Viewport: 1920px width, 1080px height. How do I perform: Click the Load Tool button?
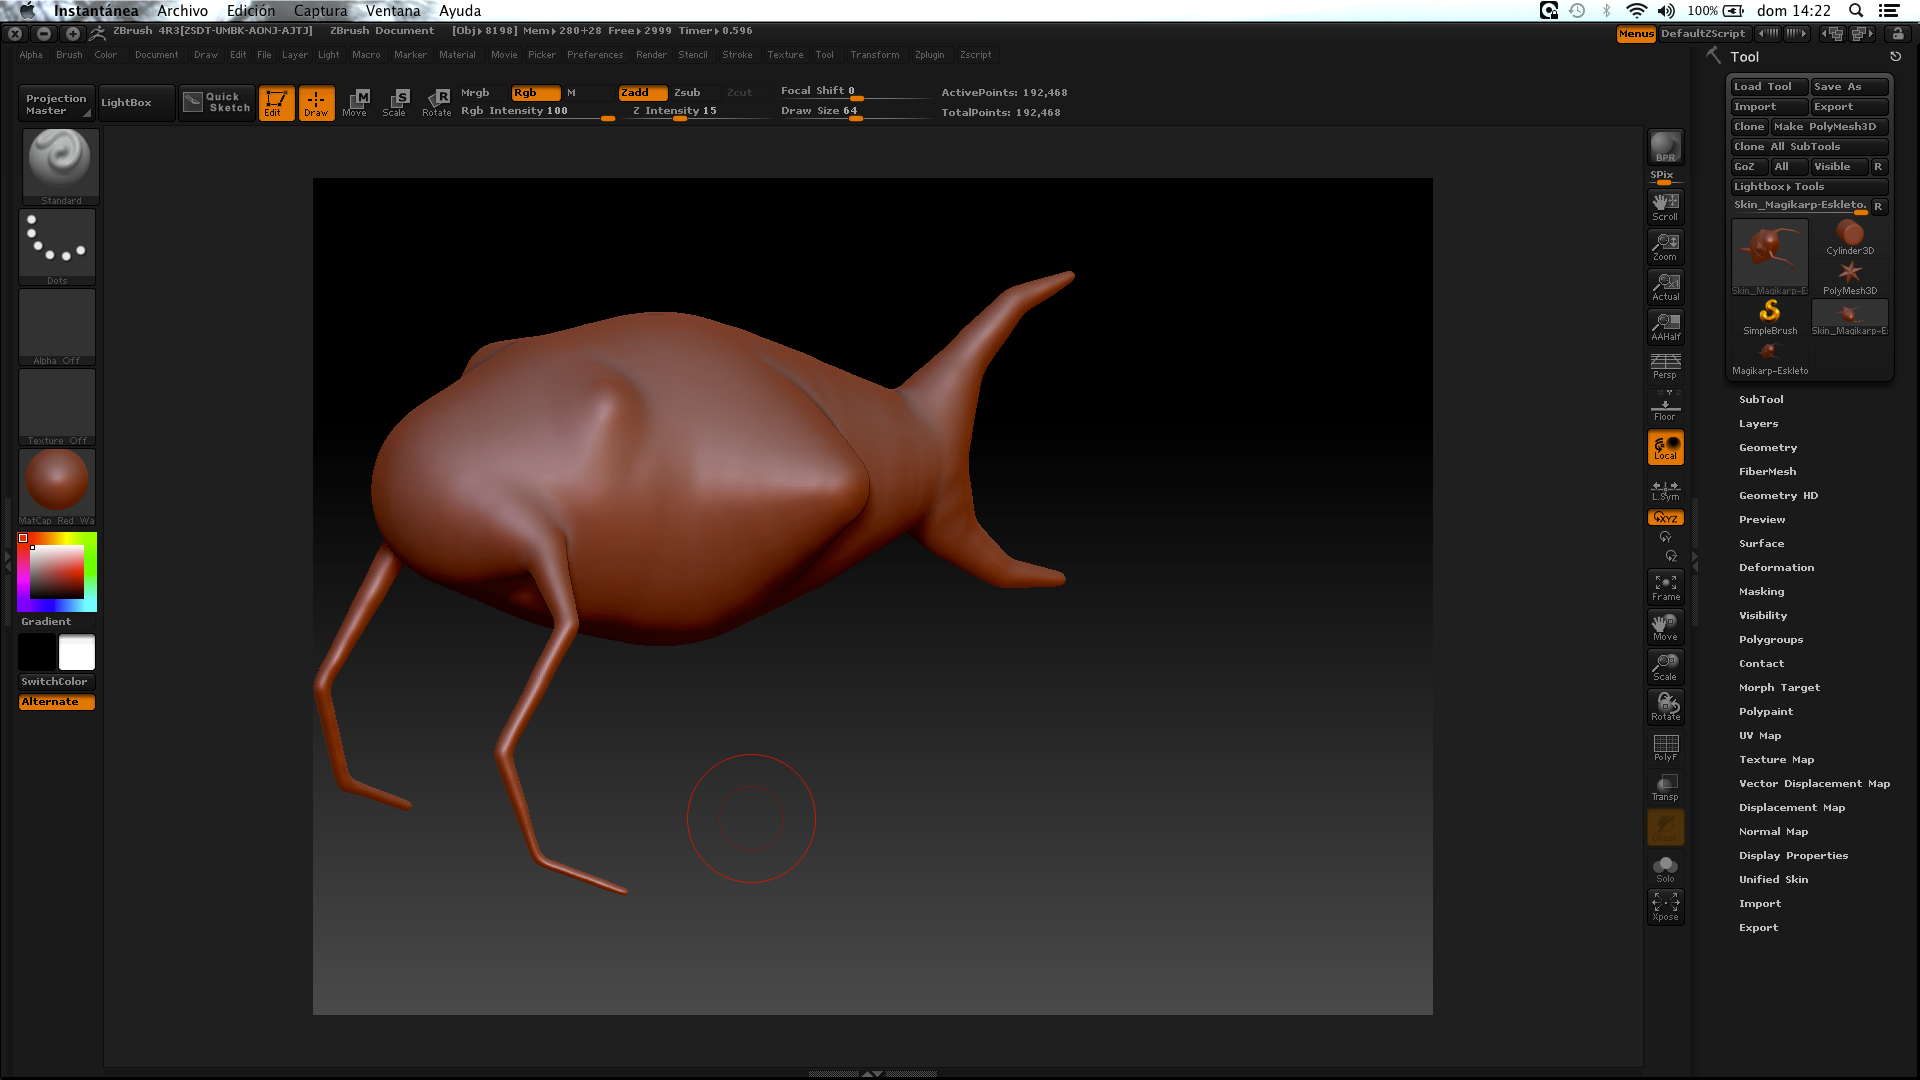(x=1767, y=87)
